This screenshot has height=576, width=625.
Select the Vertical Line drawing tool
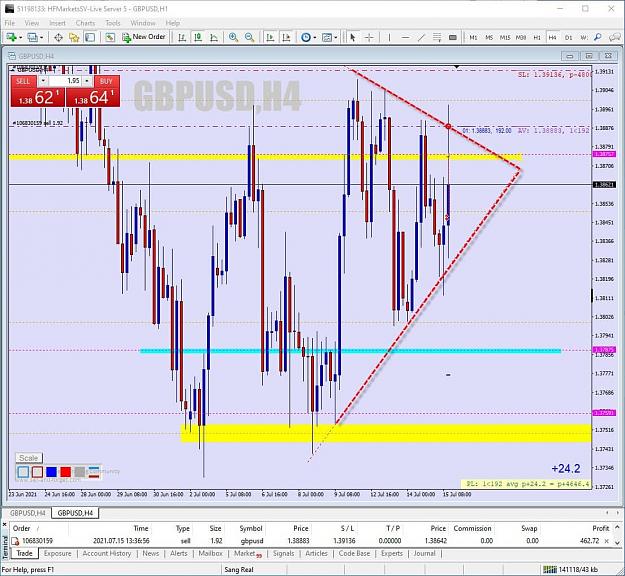(x=389, y=37)
